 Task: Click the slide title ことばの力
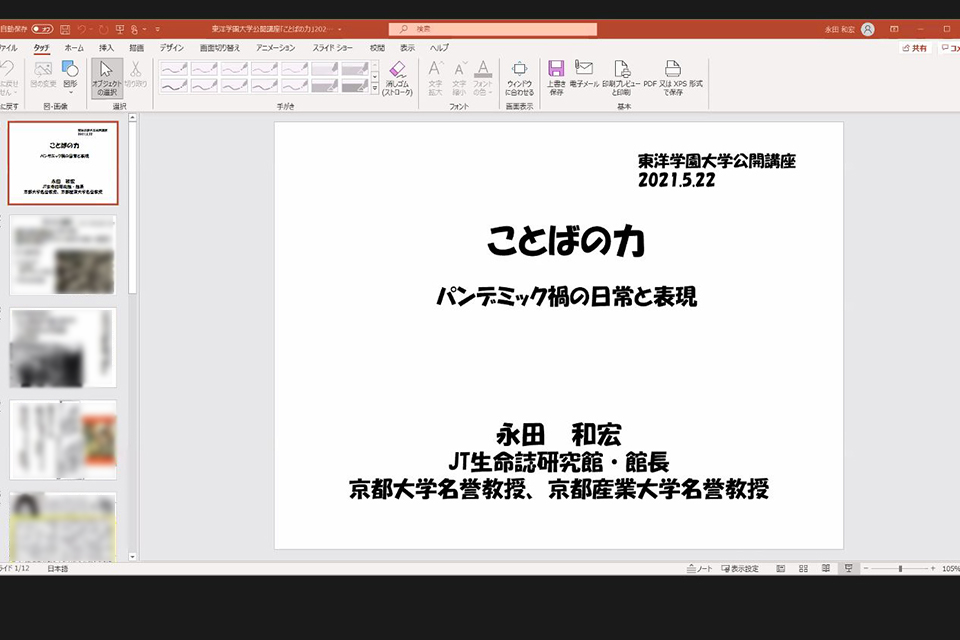tap(566, 240)
